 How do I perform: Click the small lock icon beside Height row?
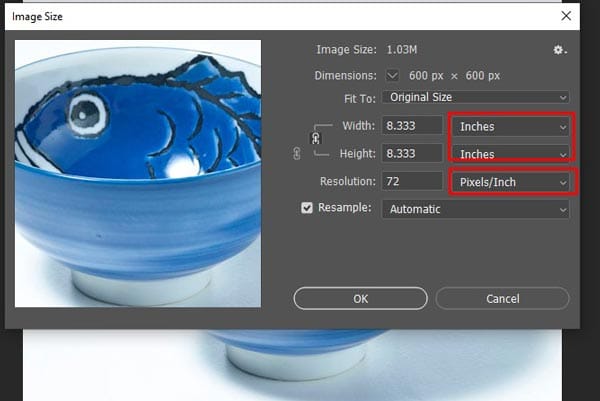pyautogui.click(x=297, y=153)
